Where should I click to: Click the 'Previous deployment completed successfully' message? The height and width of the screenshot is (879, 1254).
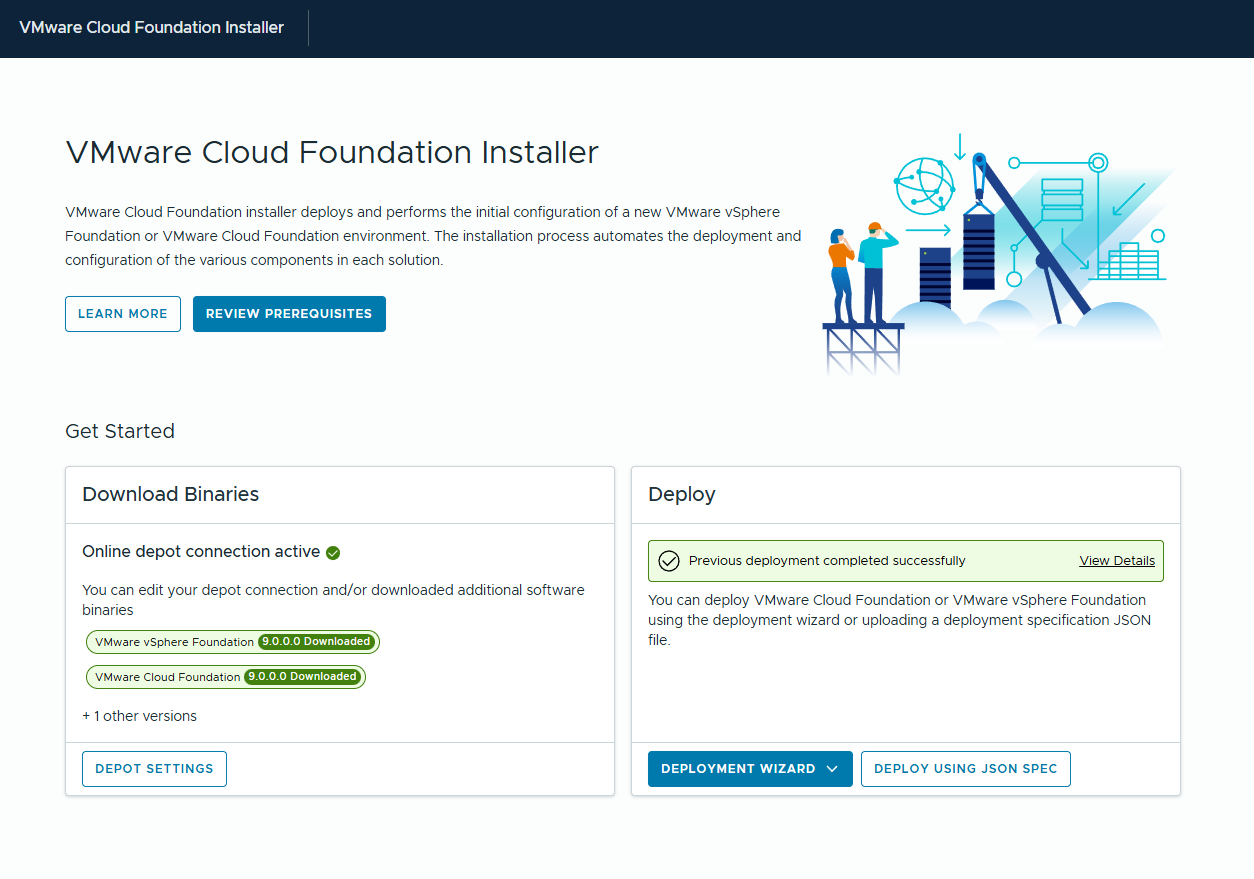coord(827,561)
